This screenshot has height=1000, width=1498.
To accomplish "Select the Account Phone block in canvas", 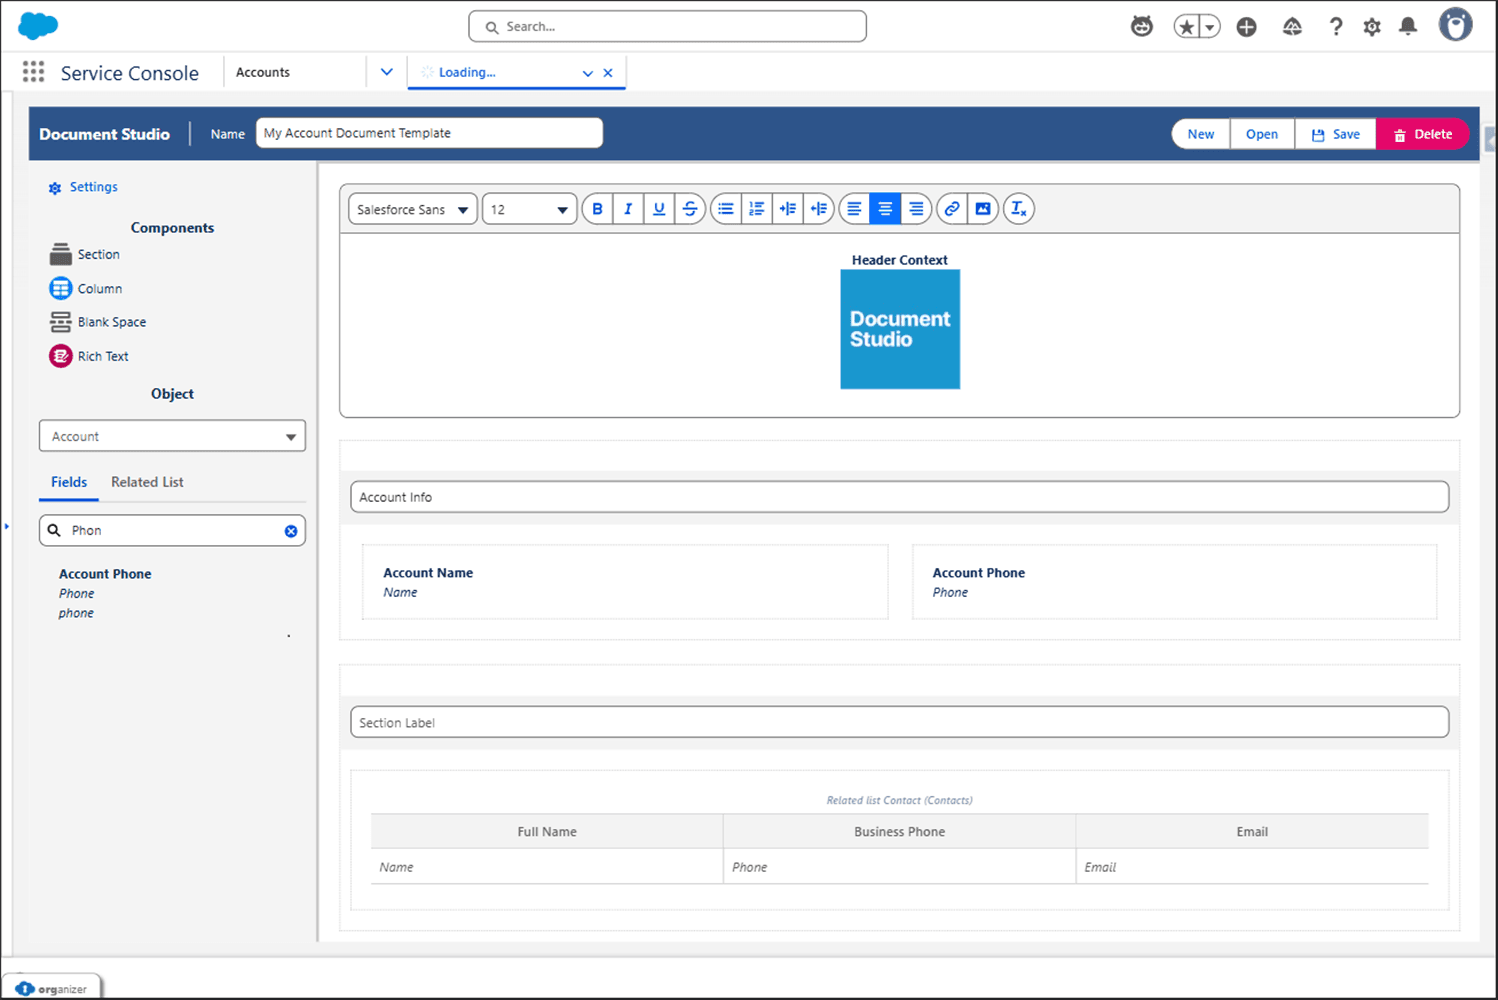I will (1174, 582).
